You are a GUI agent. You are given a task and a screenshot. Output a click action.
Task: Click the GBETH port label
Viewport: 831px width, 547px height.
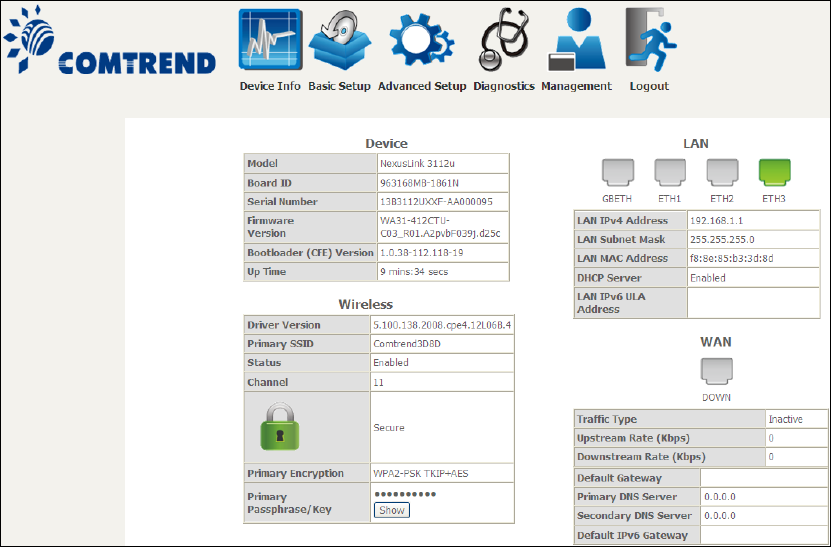tap(617, 199)
